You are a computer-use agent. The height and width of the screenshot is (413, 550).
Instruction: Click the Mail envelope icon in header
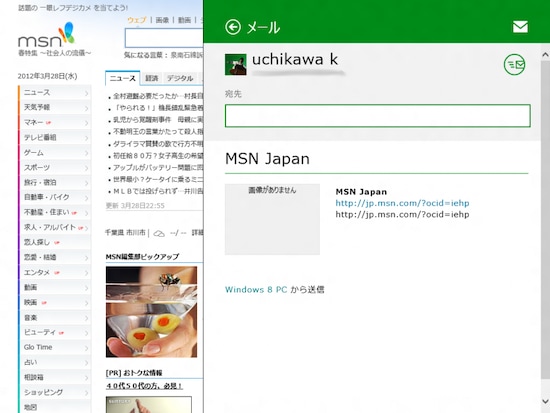520,27
